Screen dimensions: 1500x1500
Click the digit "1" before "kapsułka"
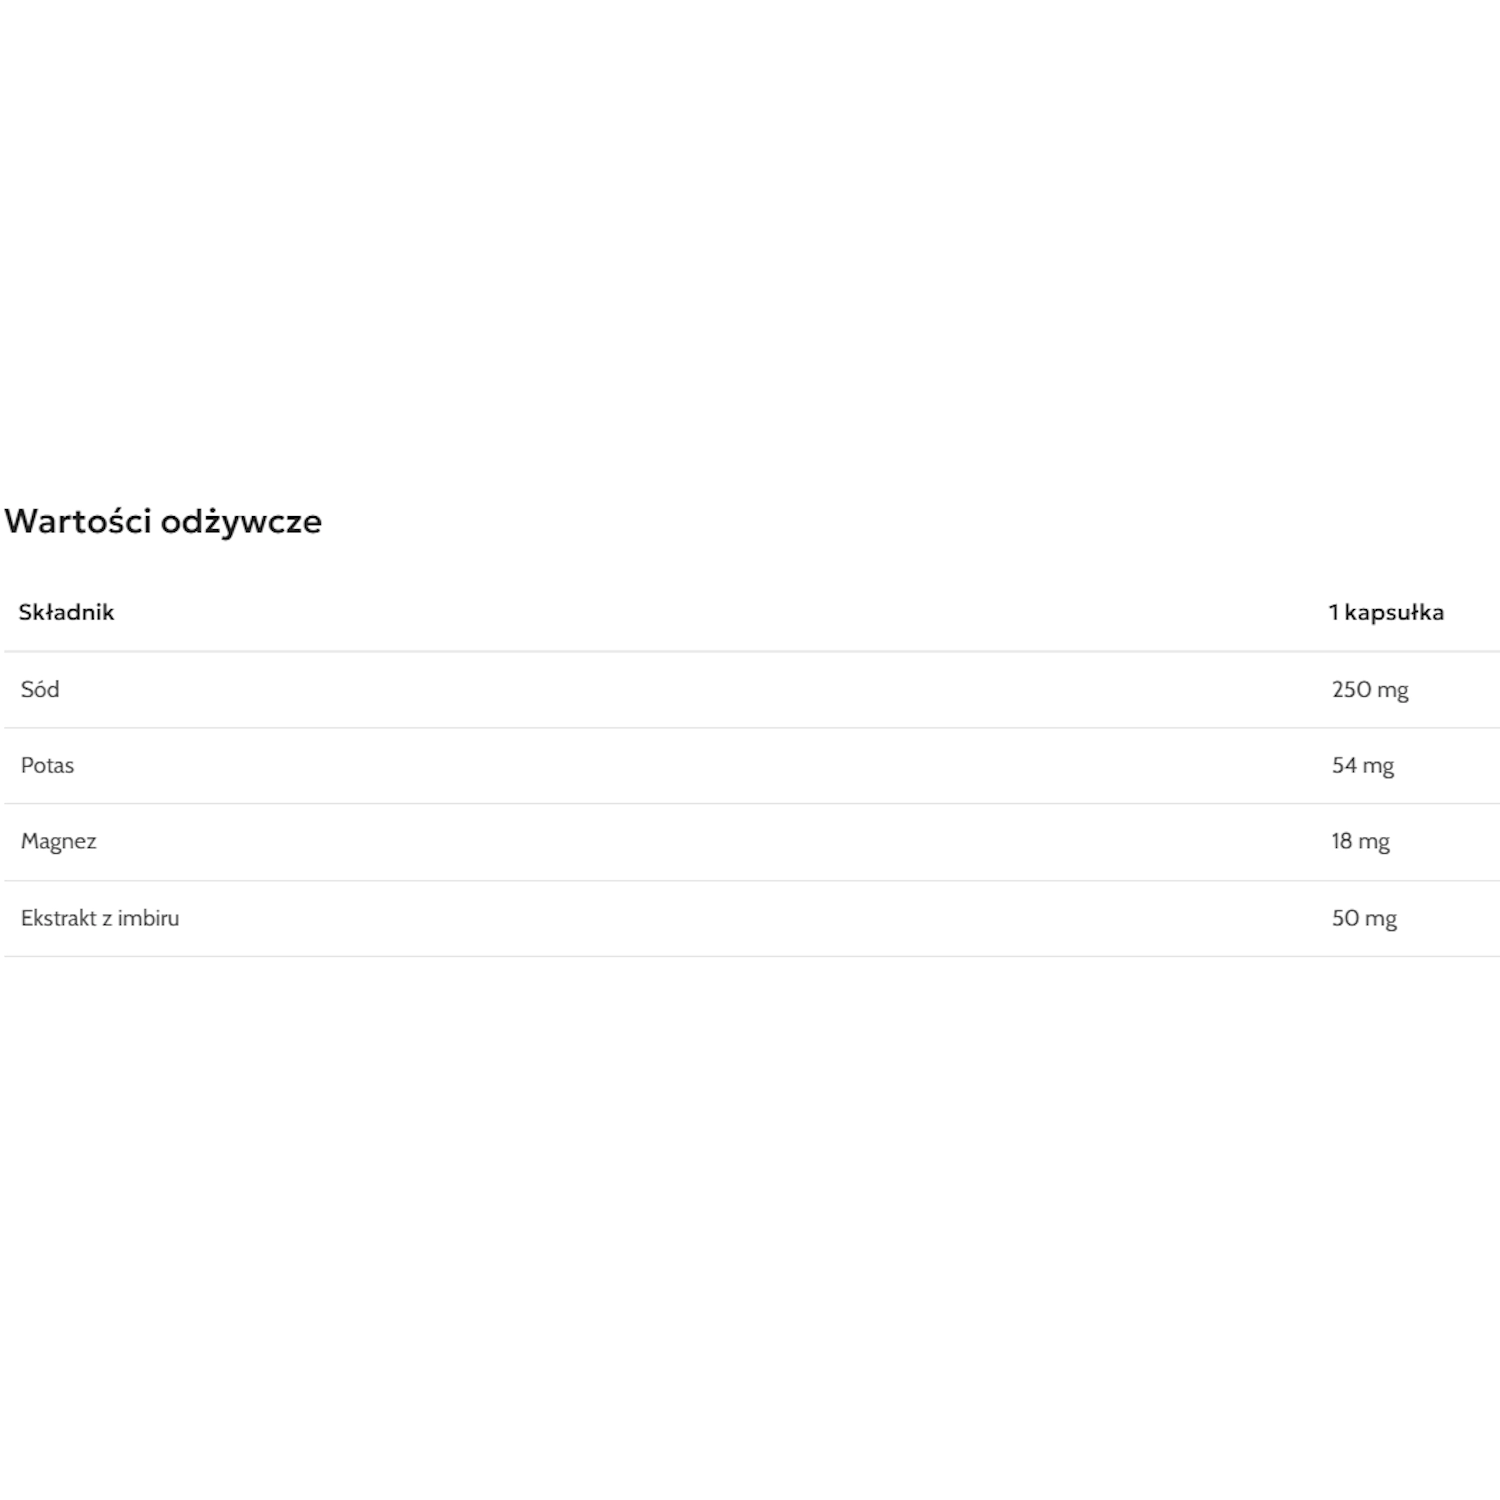1333,612
